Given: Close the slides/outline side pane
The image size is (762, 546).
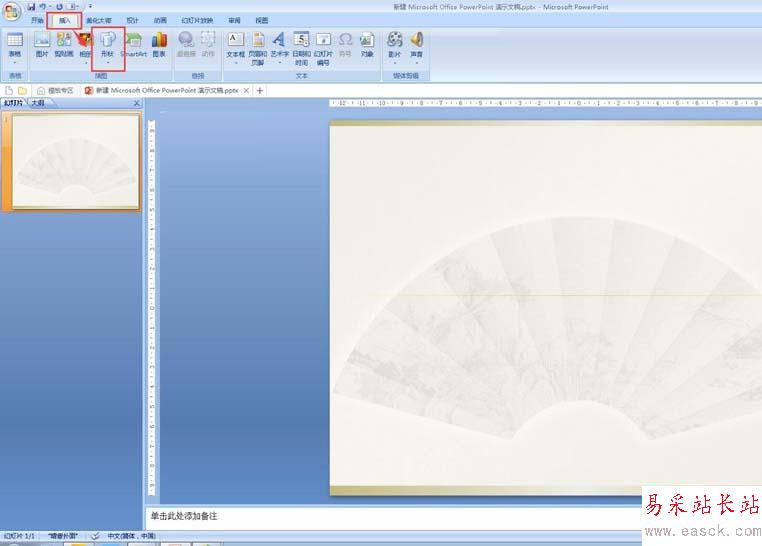Looking at the screenshot, I should point(137,103).
